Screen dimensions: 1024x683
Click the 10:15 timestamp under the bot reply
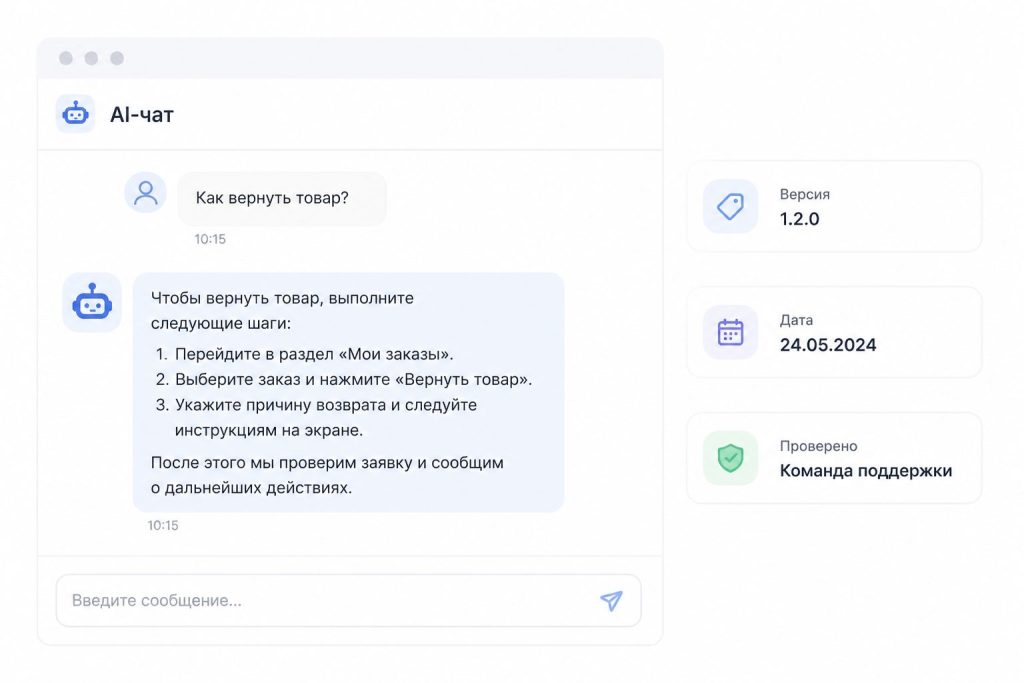point(163,525)
